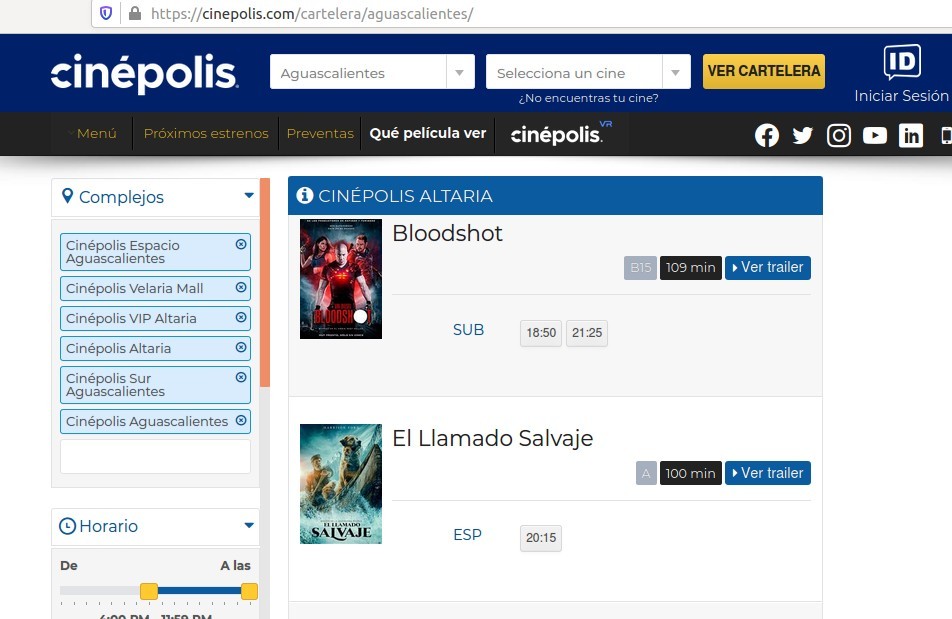Remove the plain Cinépolis Altaria filter tag
The height and width of the screenshot is (619, 952).
point(240,347)
